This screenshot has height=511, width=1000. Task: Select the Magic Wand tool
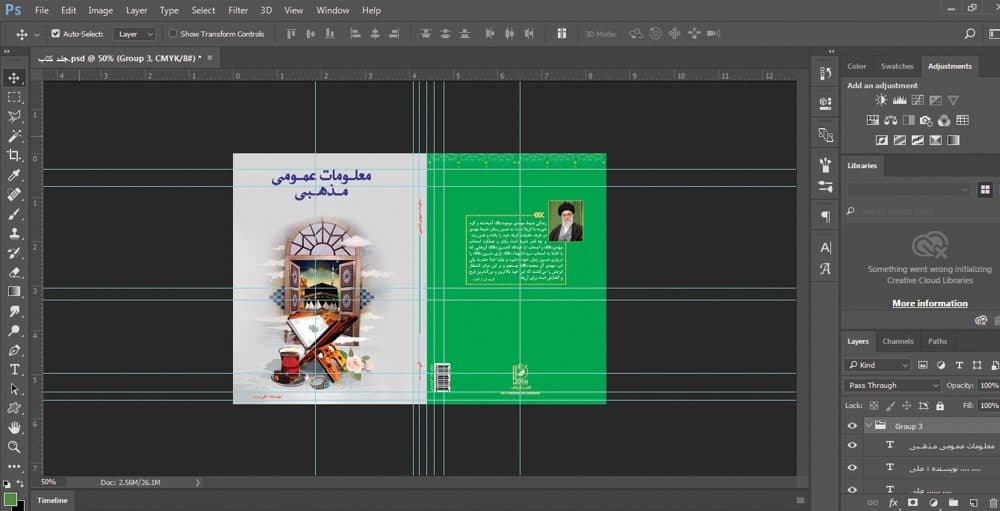click(13, 136)
